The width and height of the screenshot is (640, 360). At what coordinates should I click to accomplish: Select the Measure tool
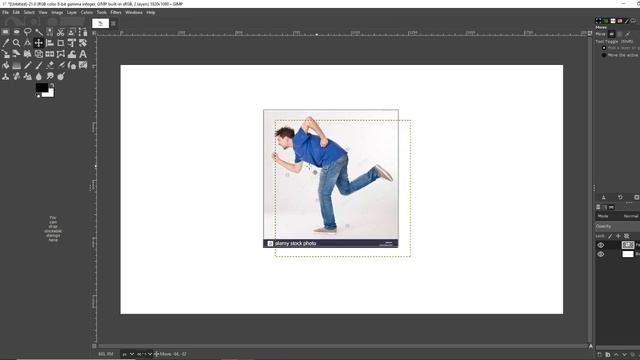click(27, 43)
